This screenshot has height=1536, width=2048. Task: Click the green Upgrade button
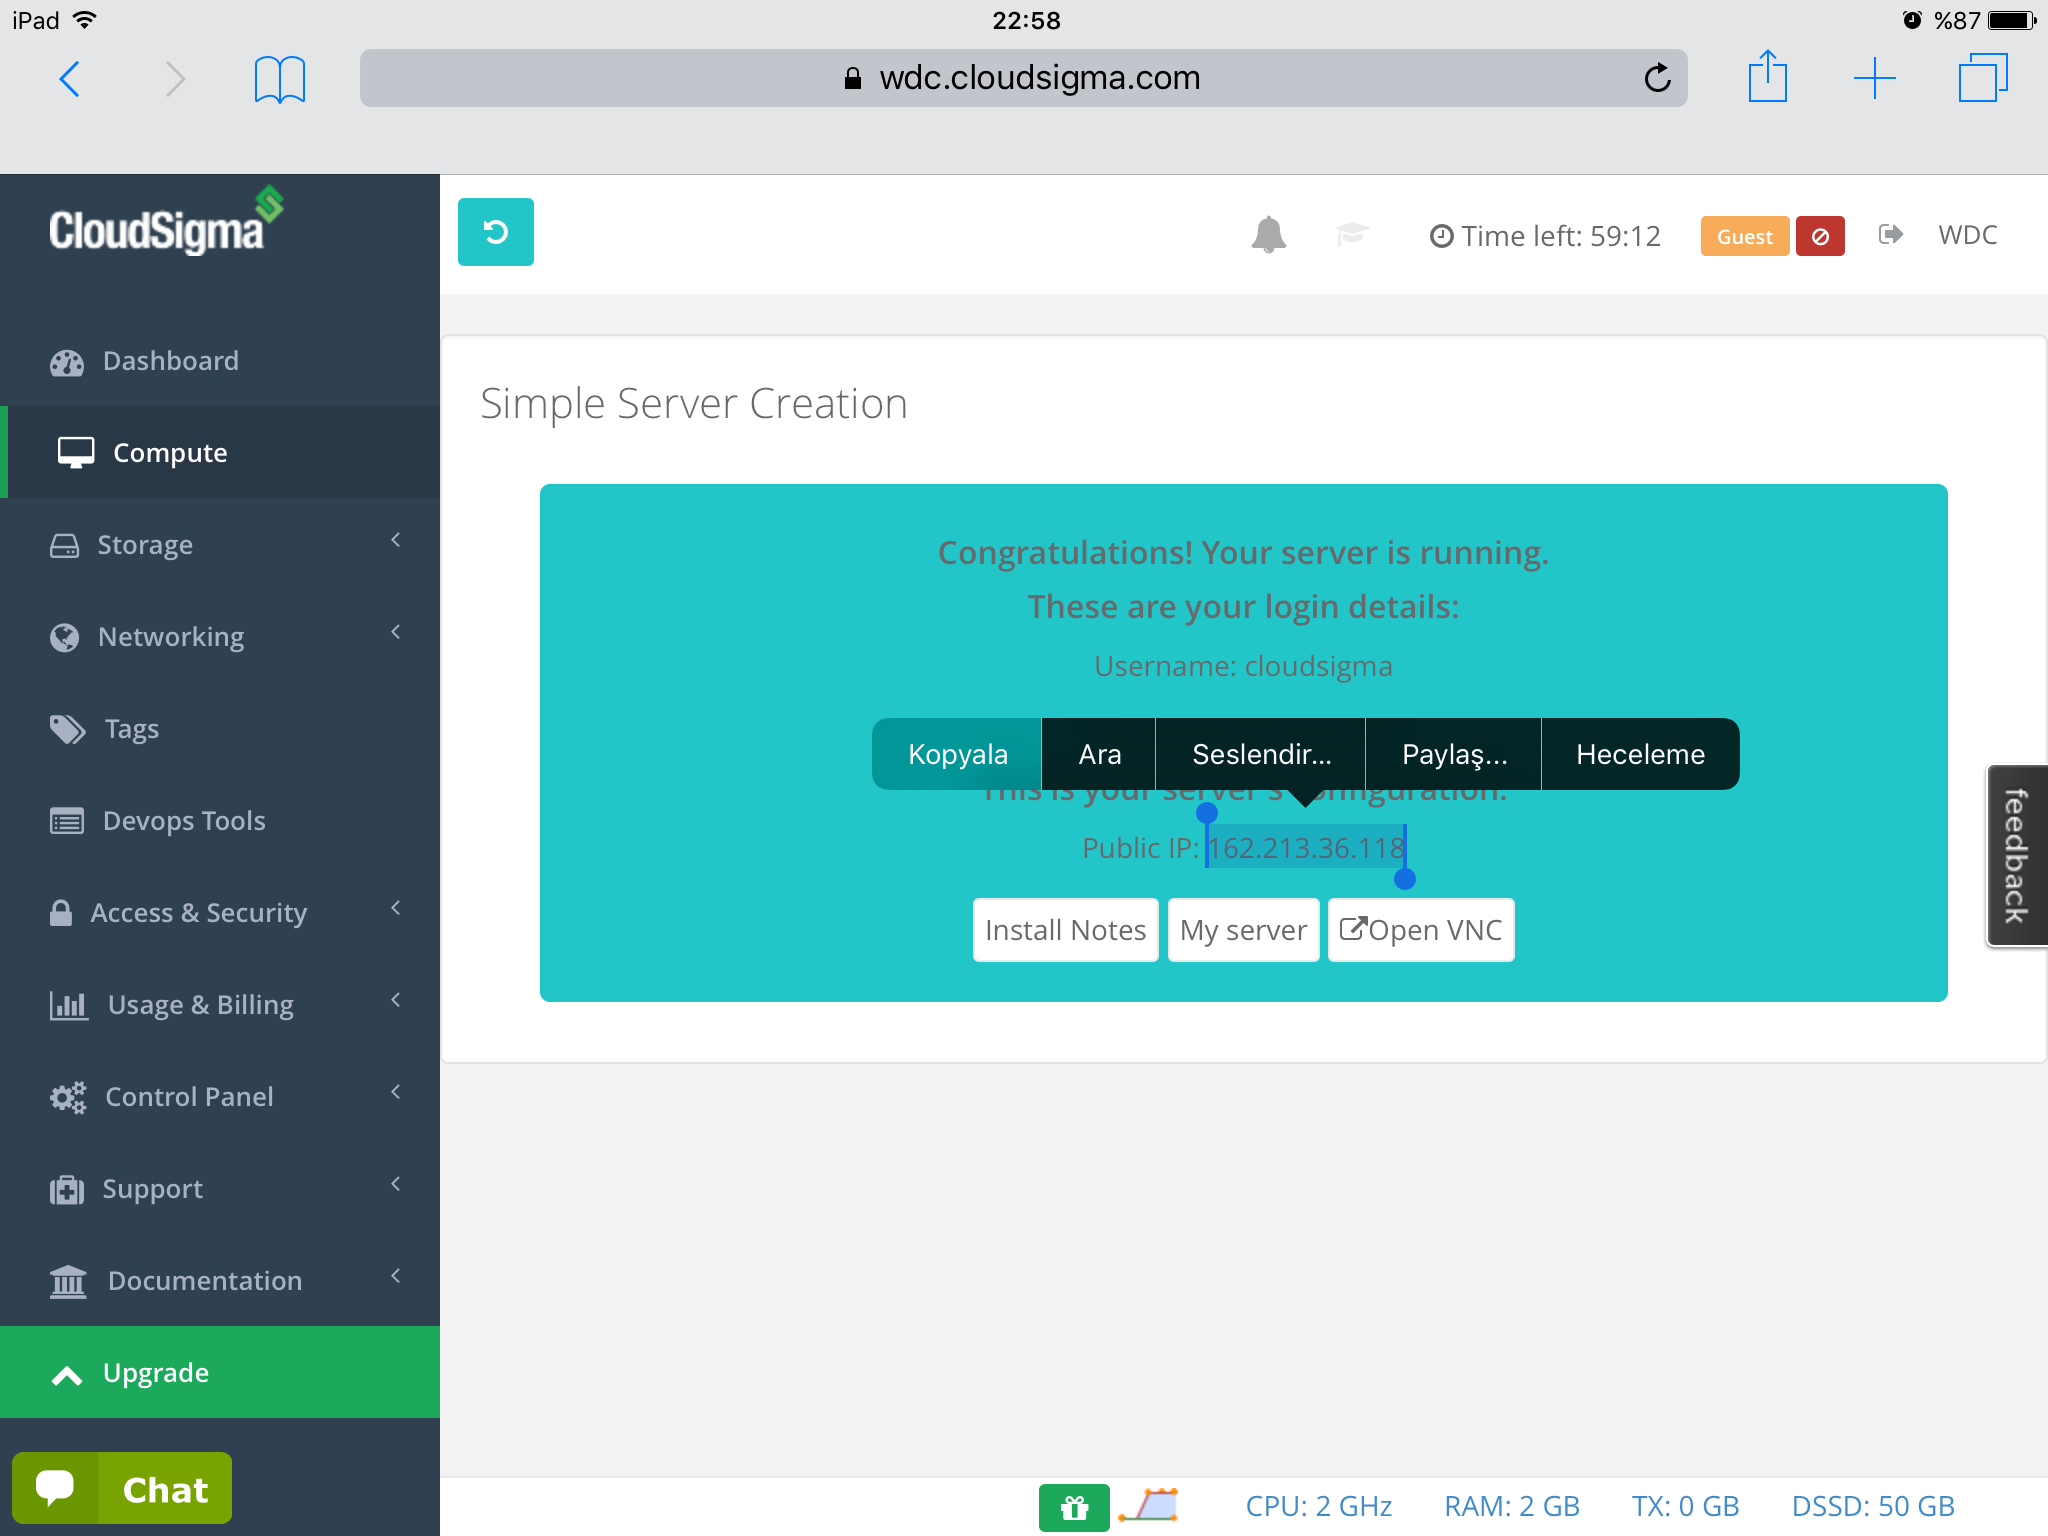pos(220,1372)
